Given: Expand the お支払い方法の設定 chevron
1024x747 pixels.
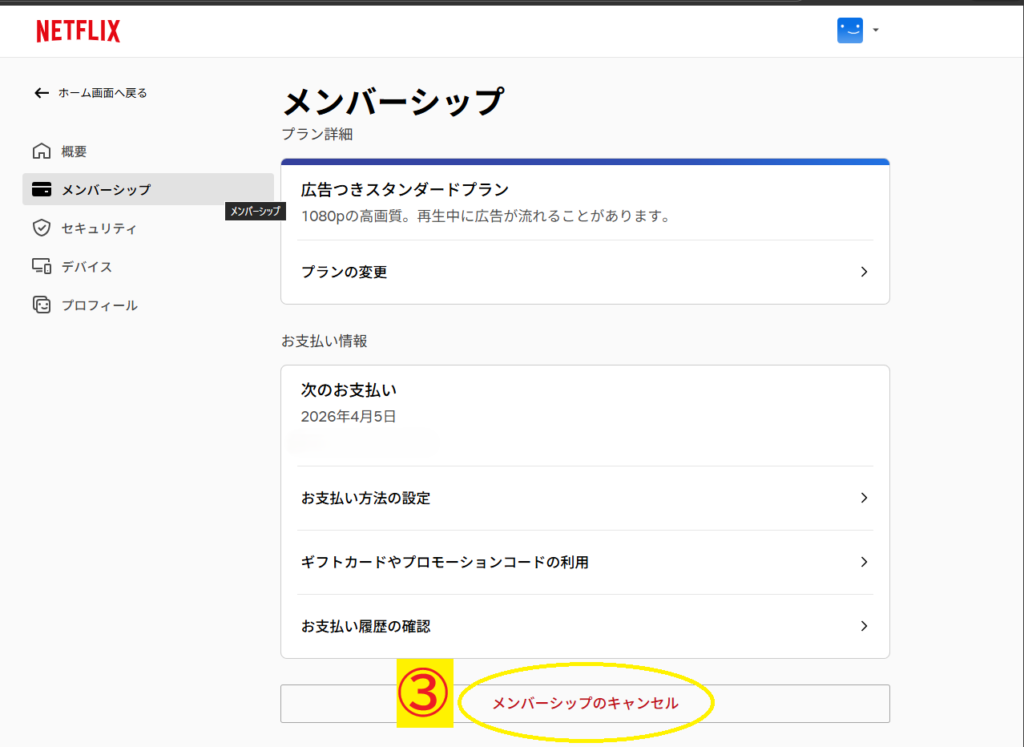Looking at the screenshot, I should coord(864,498).
